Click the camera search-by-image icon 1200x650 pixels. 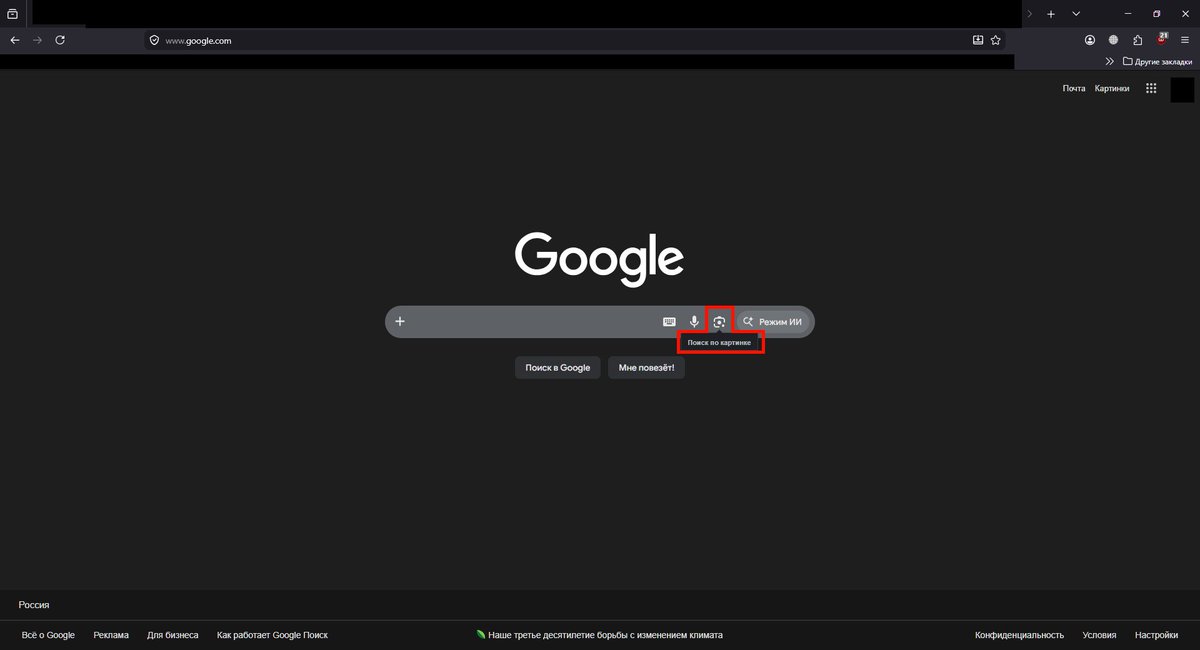click(x=719, y=322)
